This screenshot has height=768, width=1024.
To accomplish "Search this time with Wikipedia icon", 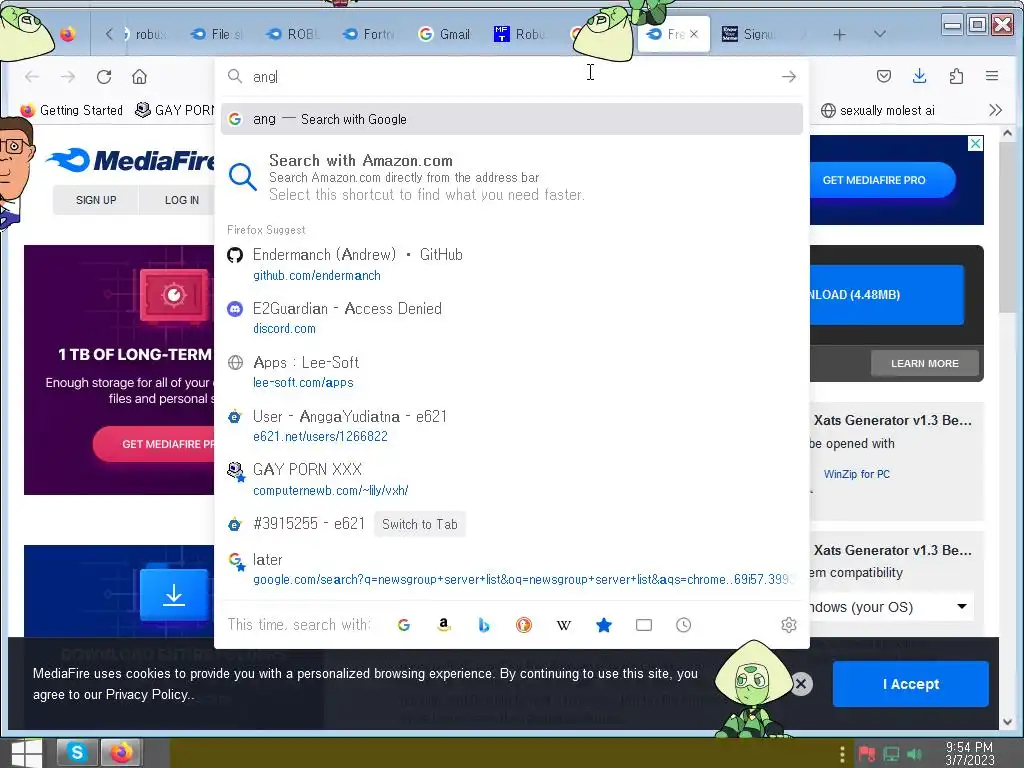I will click(x=564, y=625).
